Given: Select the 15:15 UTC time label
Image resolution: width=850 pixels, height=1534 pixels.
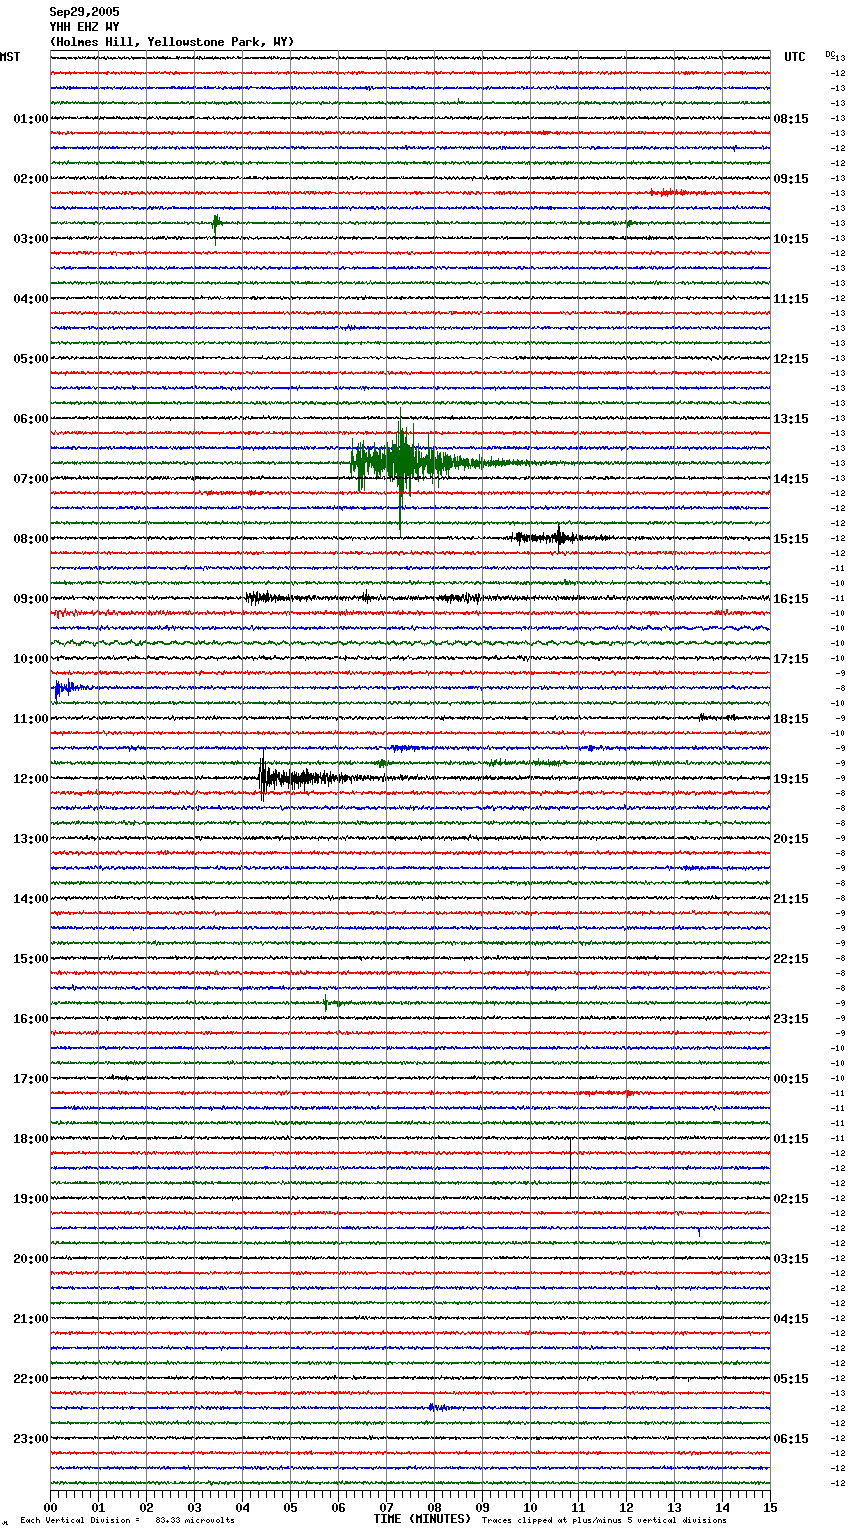Looking at the screenshot, I should click(791, 539).
